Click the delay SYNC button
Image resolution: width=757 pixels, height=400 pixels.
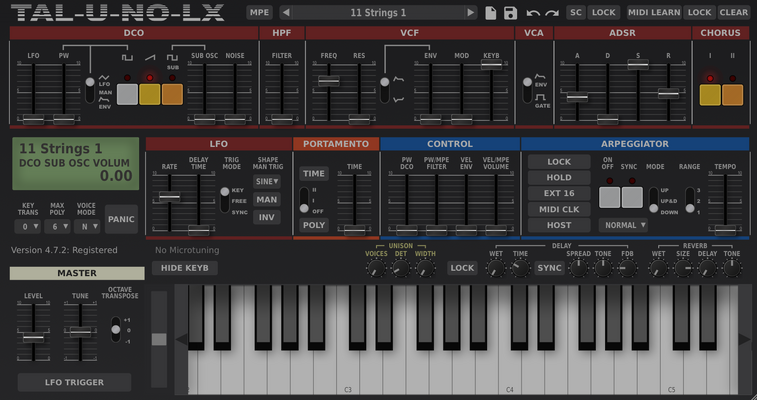(x=549, y=268)
